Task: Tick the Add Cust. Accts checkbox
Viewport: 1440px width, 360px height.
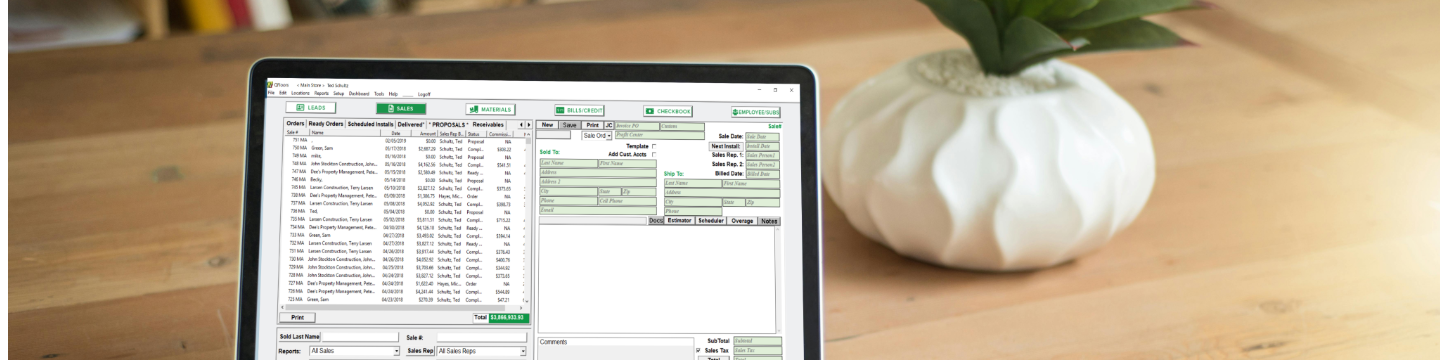Action: coord(654,154)
